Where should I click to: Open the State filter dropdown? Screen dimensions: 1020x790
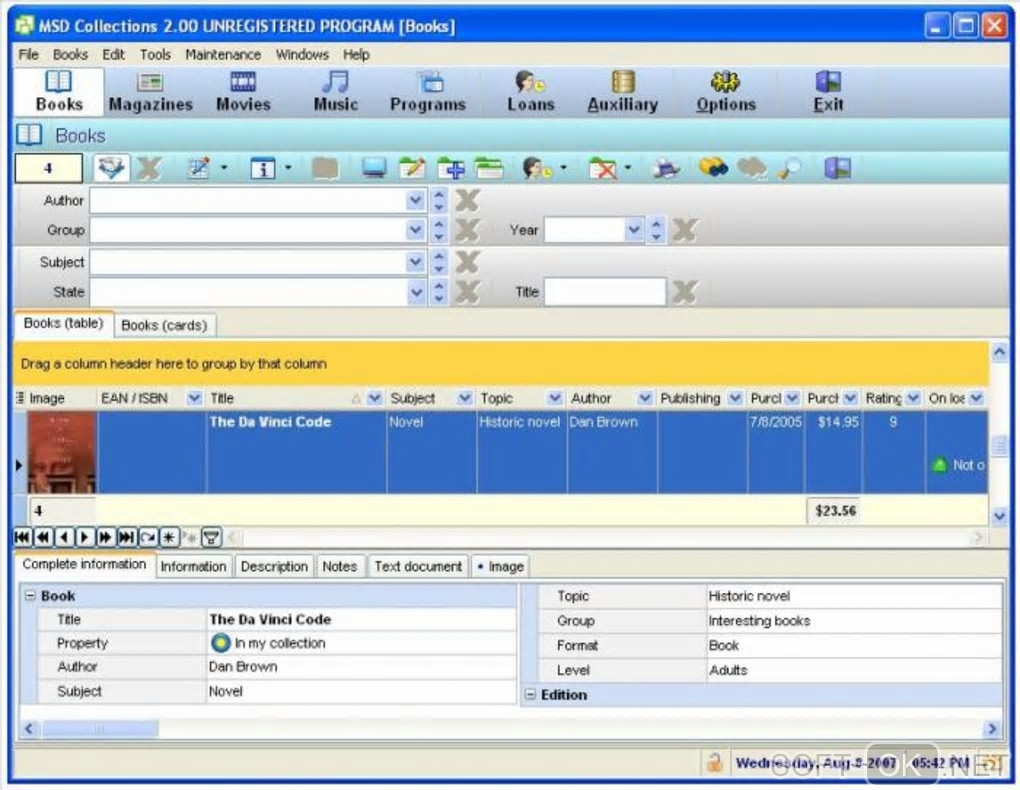point(415,292)
